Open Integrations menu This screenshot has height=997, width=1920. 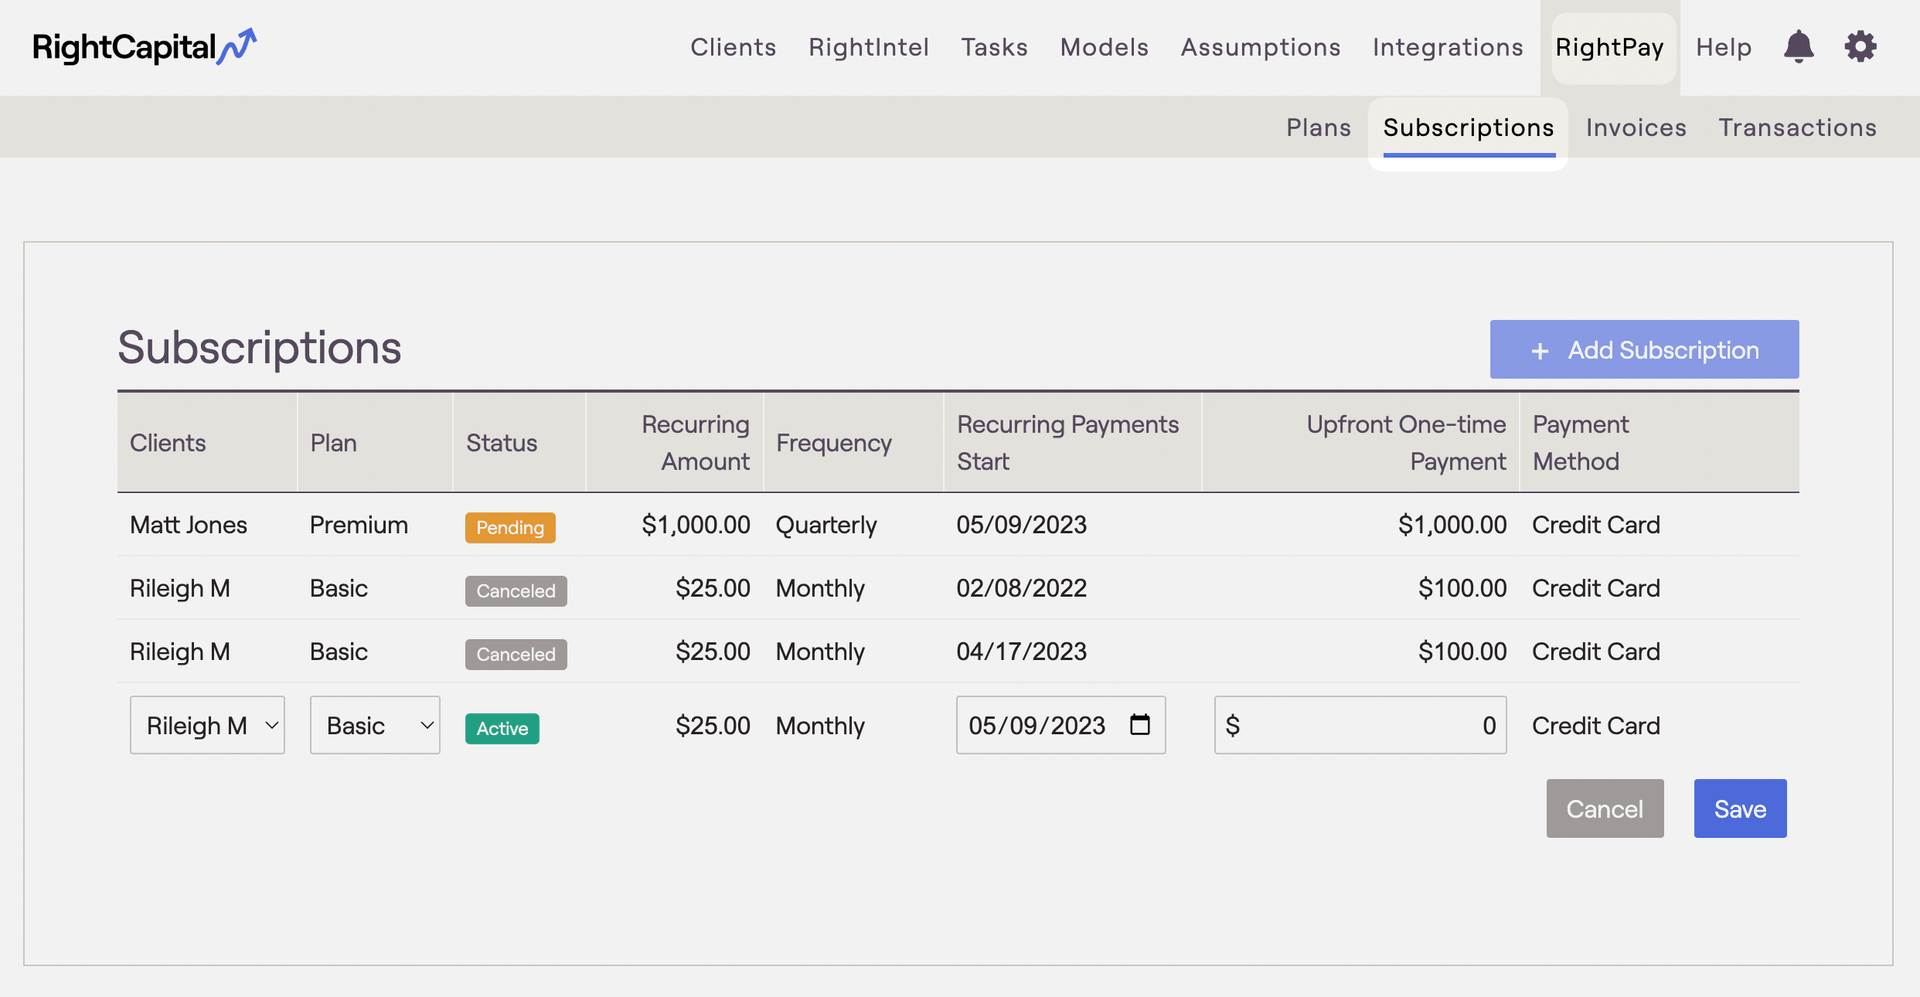tap(1448, 47)
